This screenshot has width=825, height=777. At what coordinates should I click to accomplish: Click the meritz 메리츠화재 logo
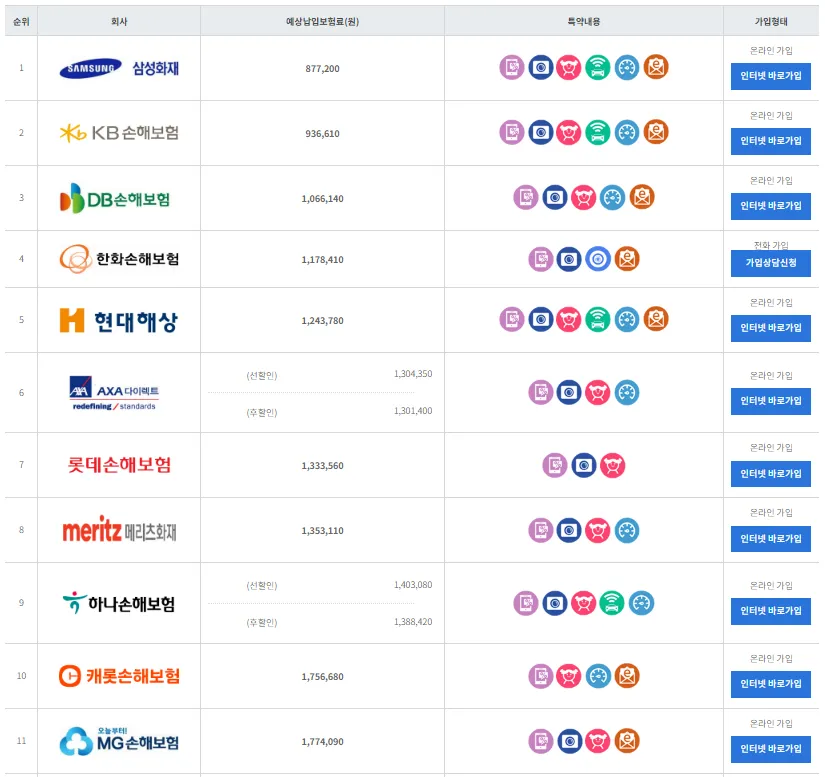pos(119,530)
